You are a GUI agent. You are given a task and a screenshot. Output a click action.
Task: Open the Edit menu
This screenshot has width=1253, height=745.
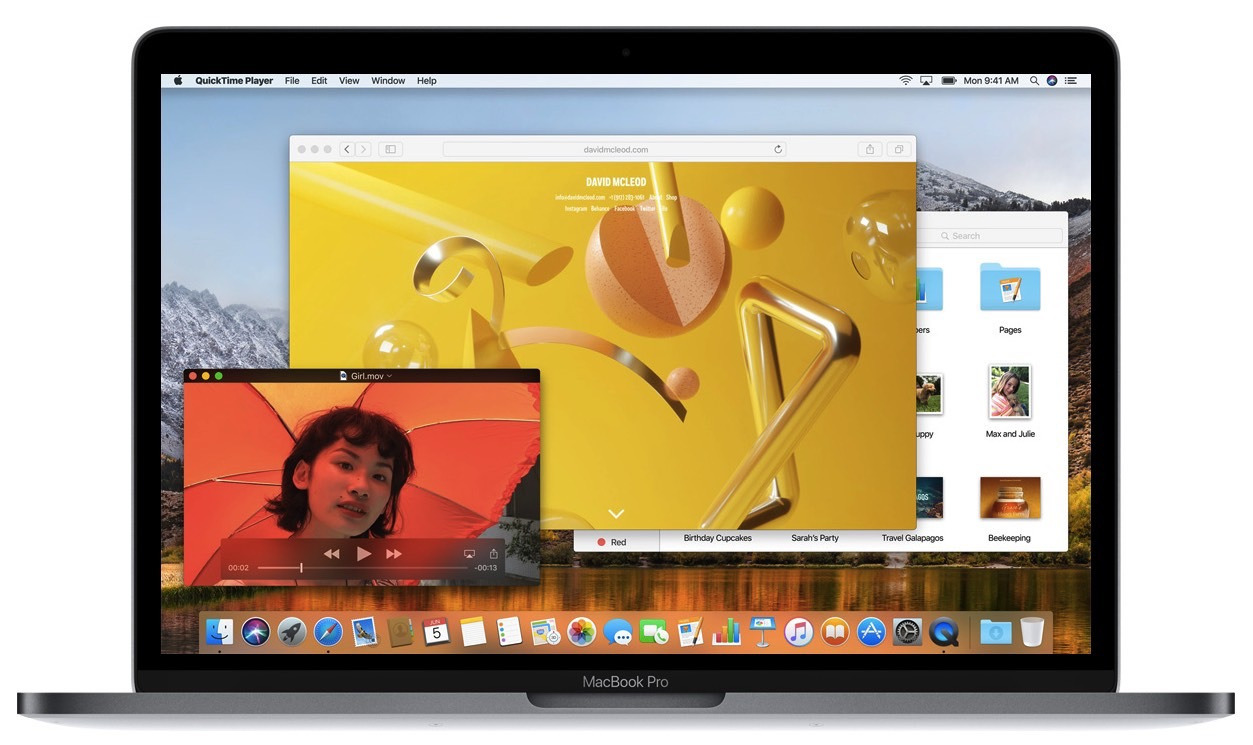coord(319,81)
